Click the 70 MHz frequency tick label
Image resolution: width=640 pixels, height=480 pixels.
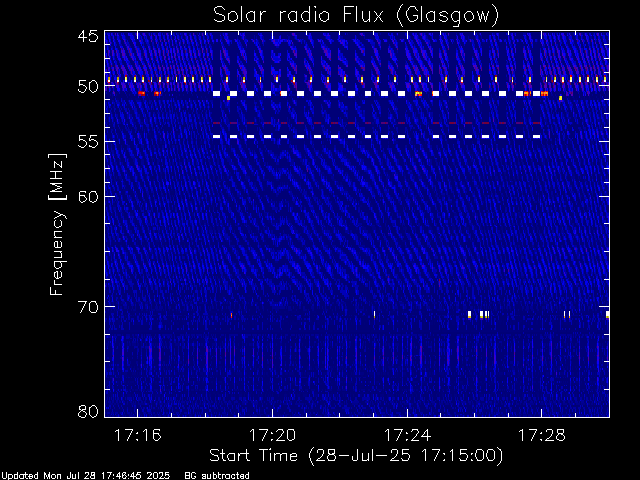click(x=88, y=307)
